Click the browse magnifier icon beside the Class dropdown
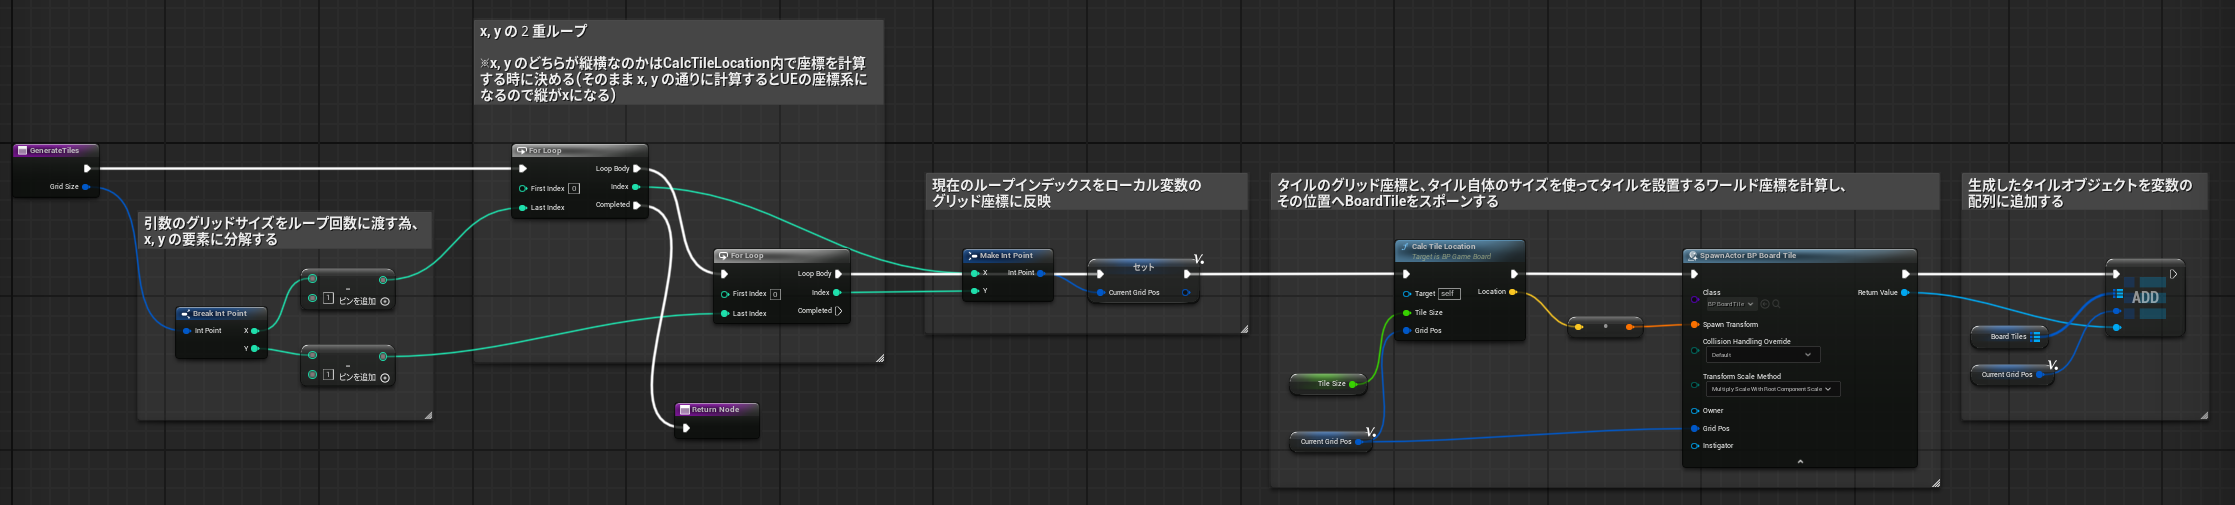This screenshot has width=2235, height=505. (x=1776, y=304)
